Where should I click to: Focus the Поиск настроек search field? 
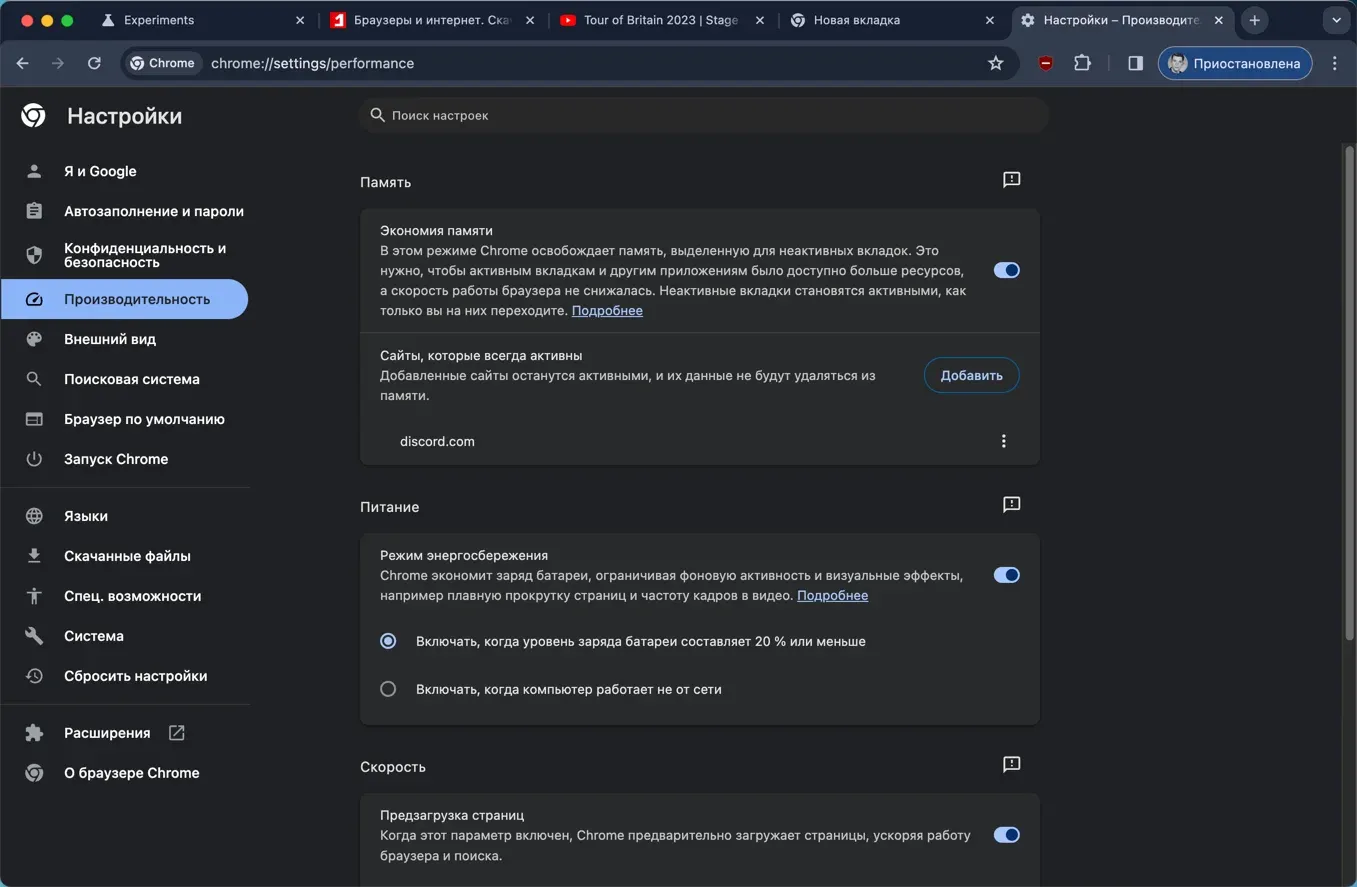(x=704, y=115)
